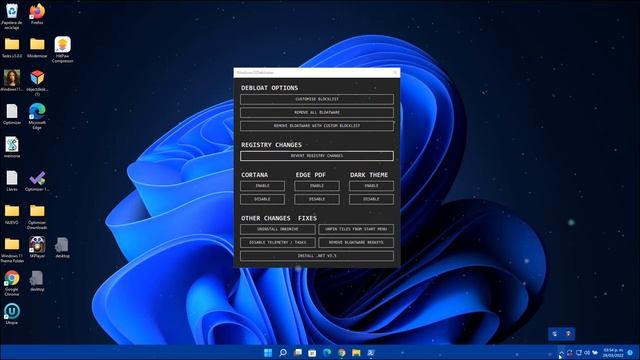Click Remove Bloatware With Custom Blocklist
640x360 pixels.
pos(317,126)
